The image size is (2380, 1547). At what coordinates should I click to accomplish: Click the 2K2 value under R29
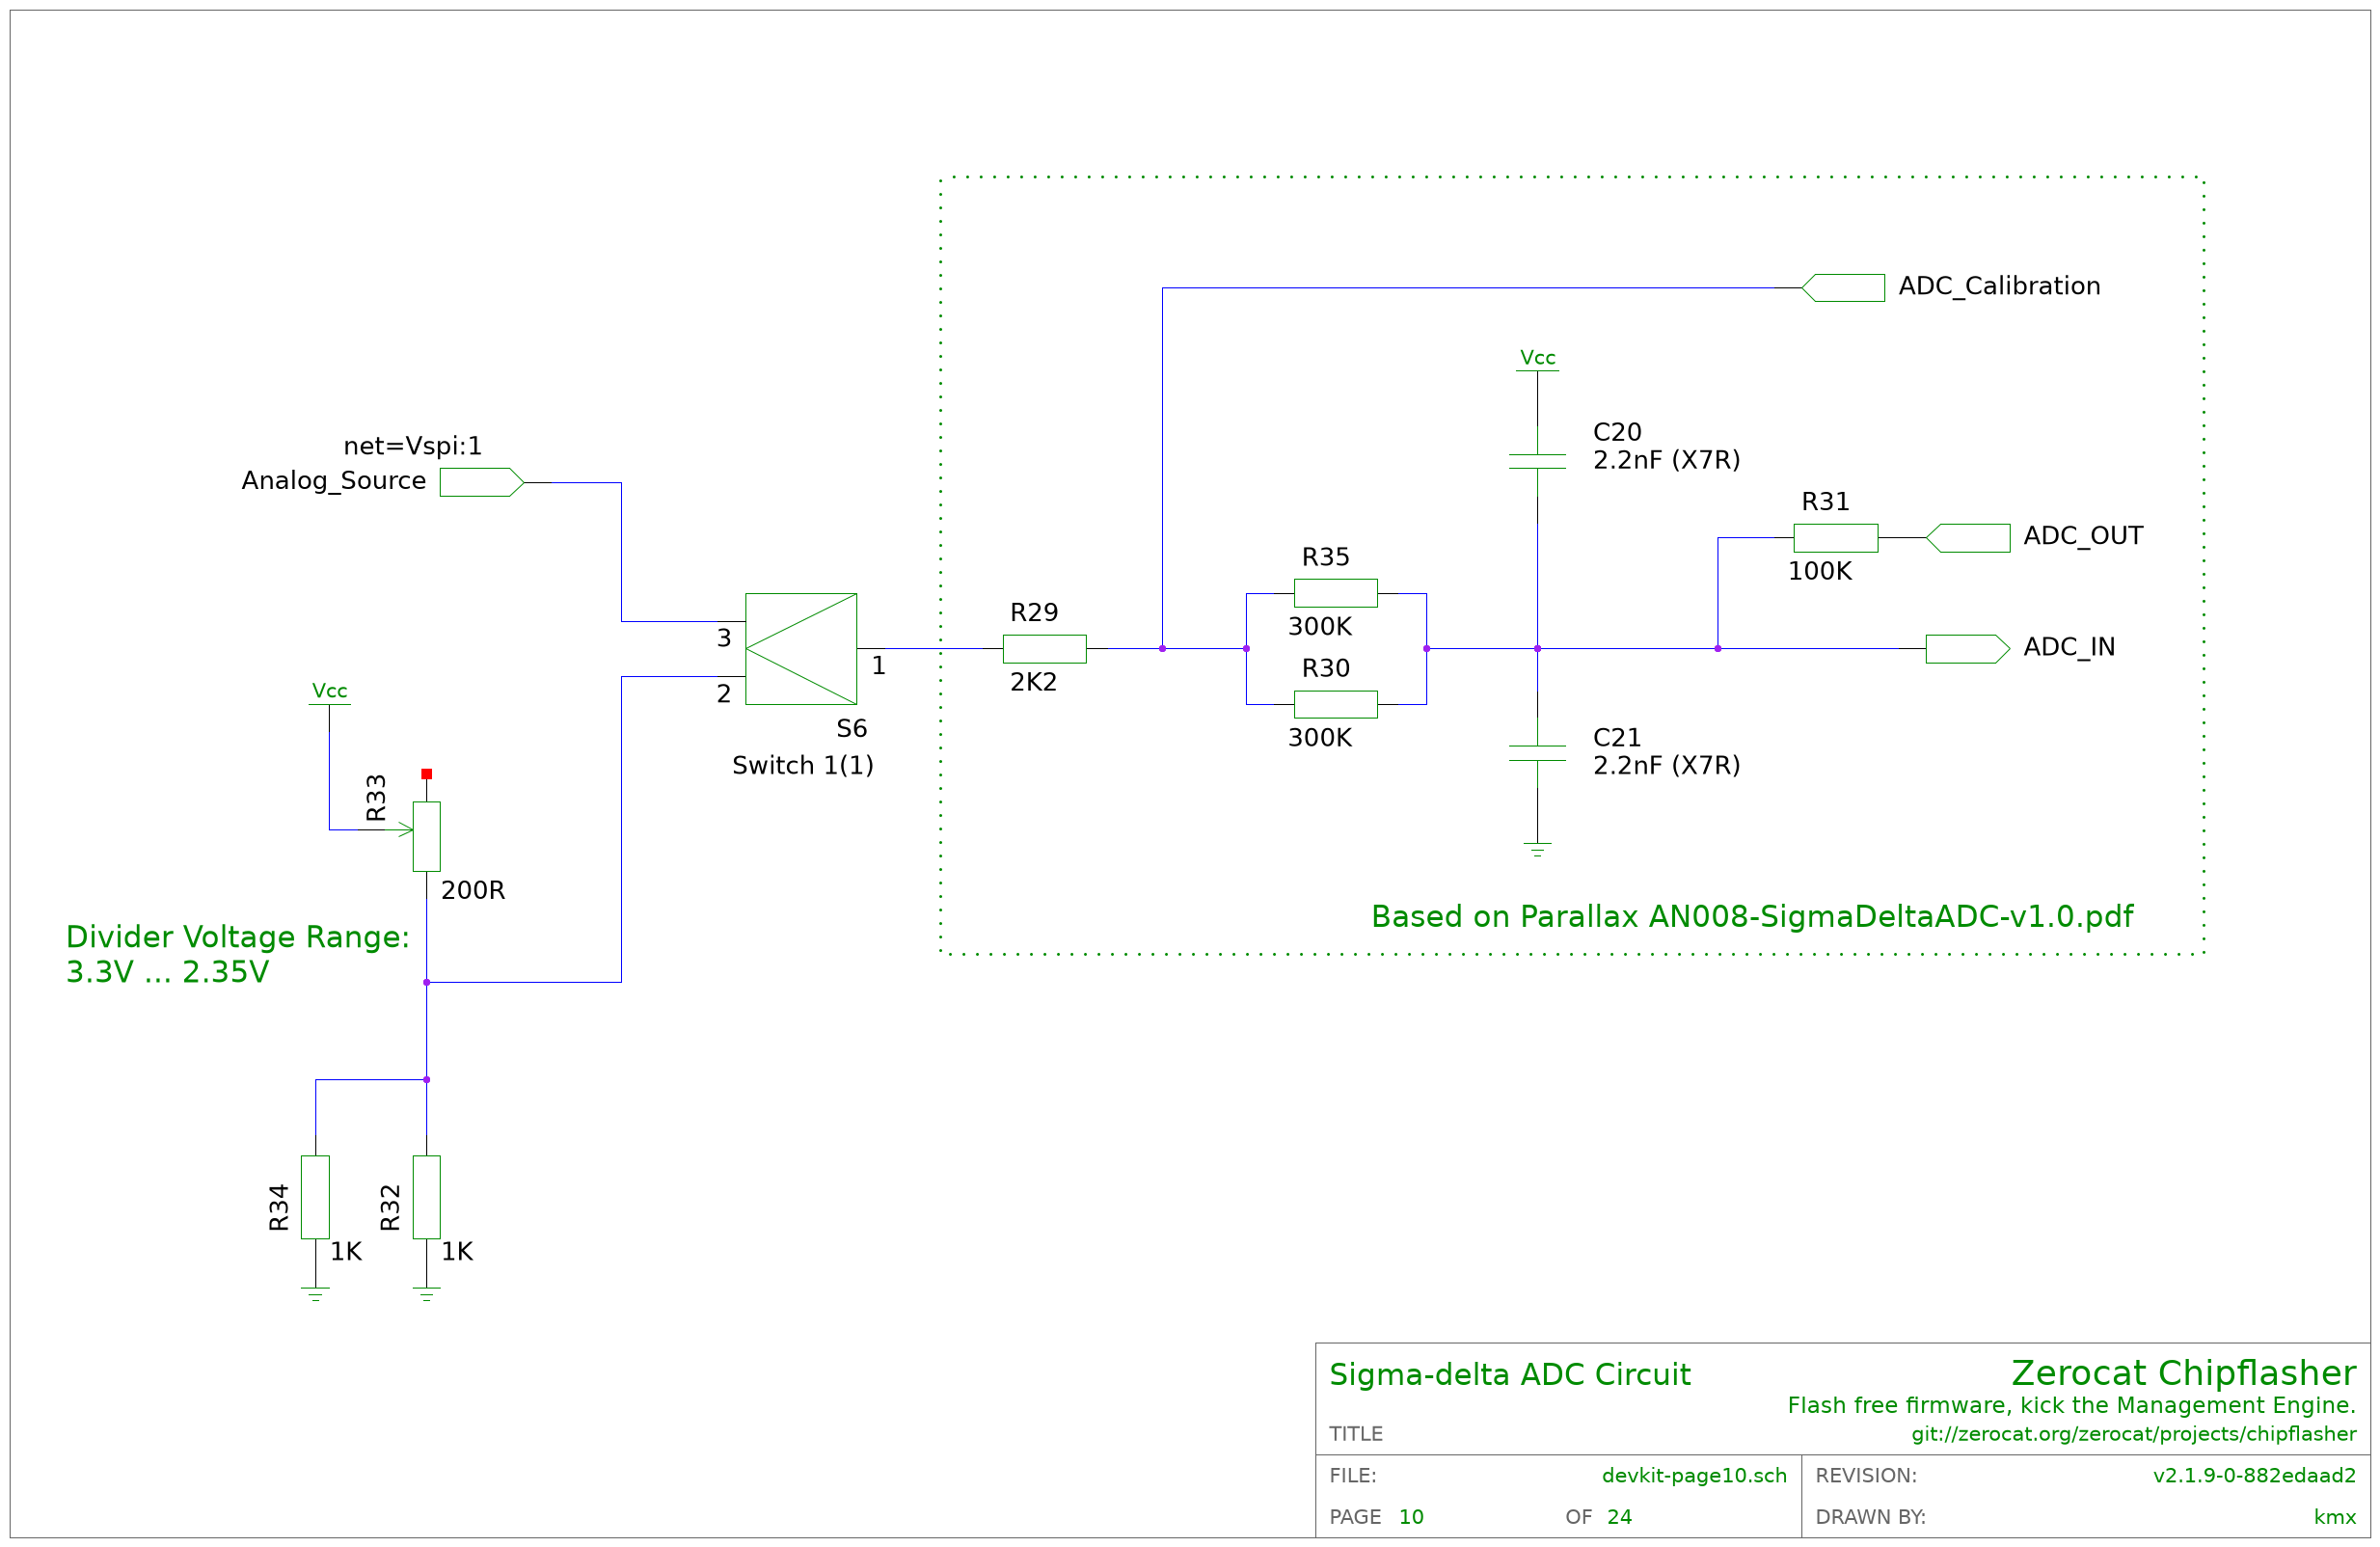[1033, 682]
